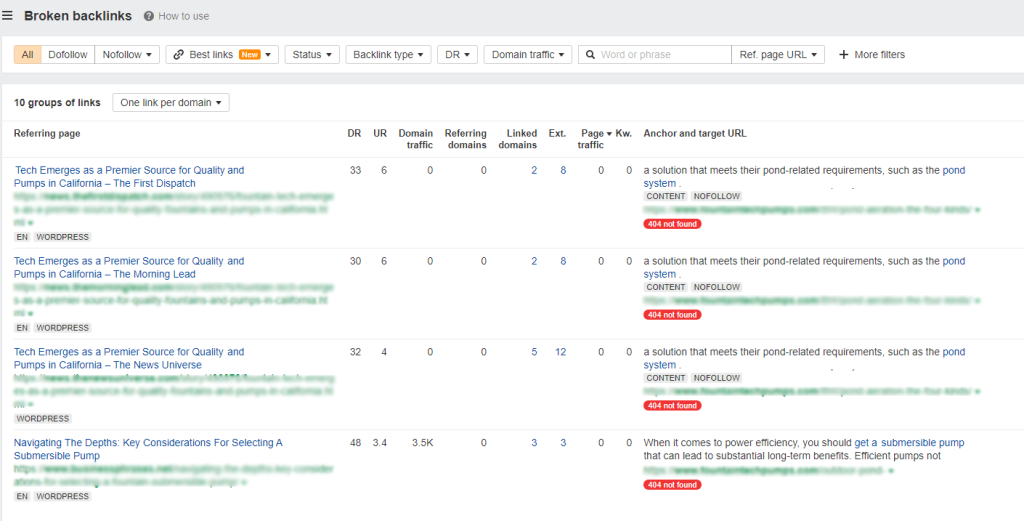This screenshot has width=1024, height=521.
Task: Click 404 not found badge in First Dispatch row
Action: (672, 224)
